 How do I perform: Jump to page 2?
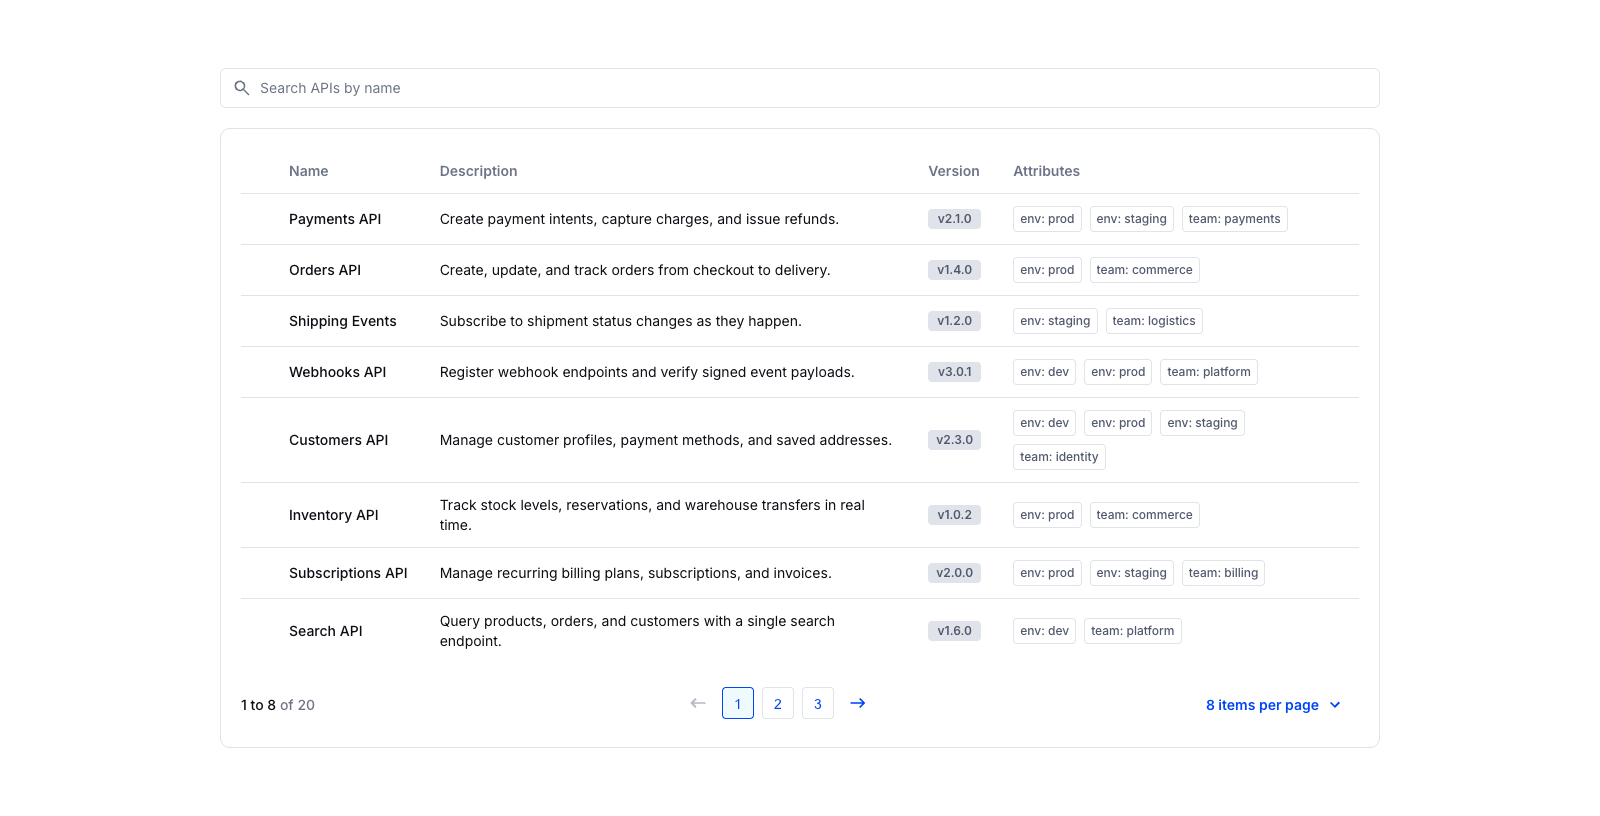[x=778, y=703]
